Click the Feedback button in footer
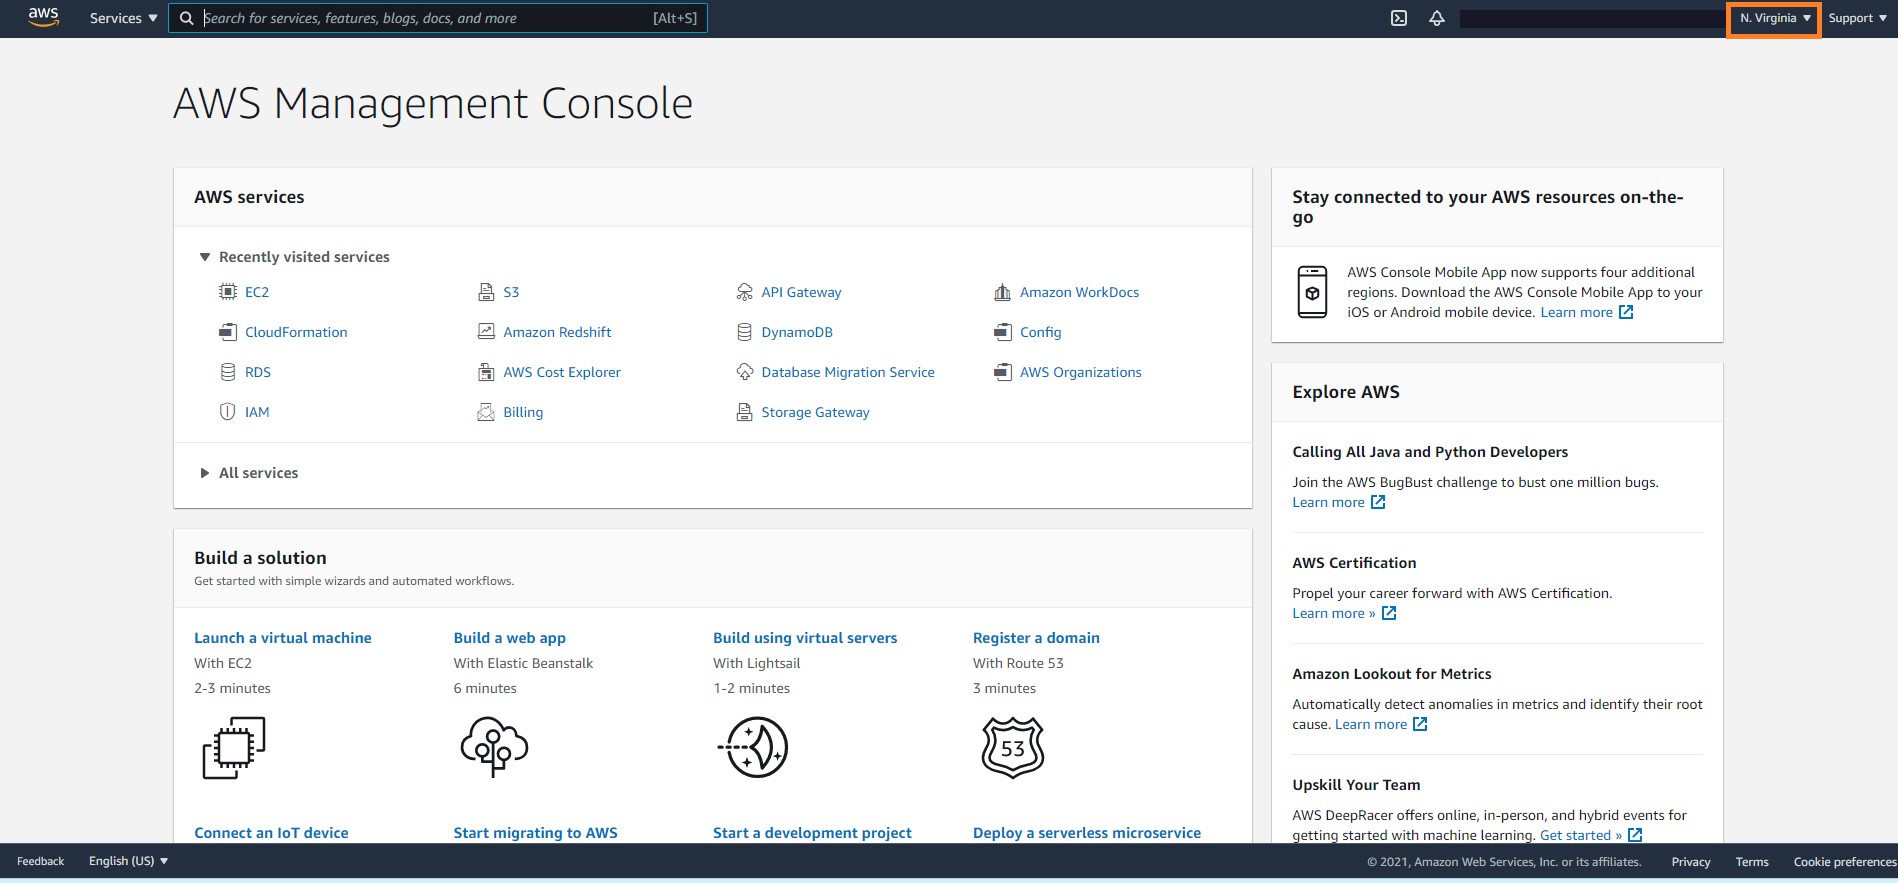 click(x=40, y=861)
